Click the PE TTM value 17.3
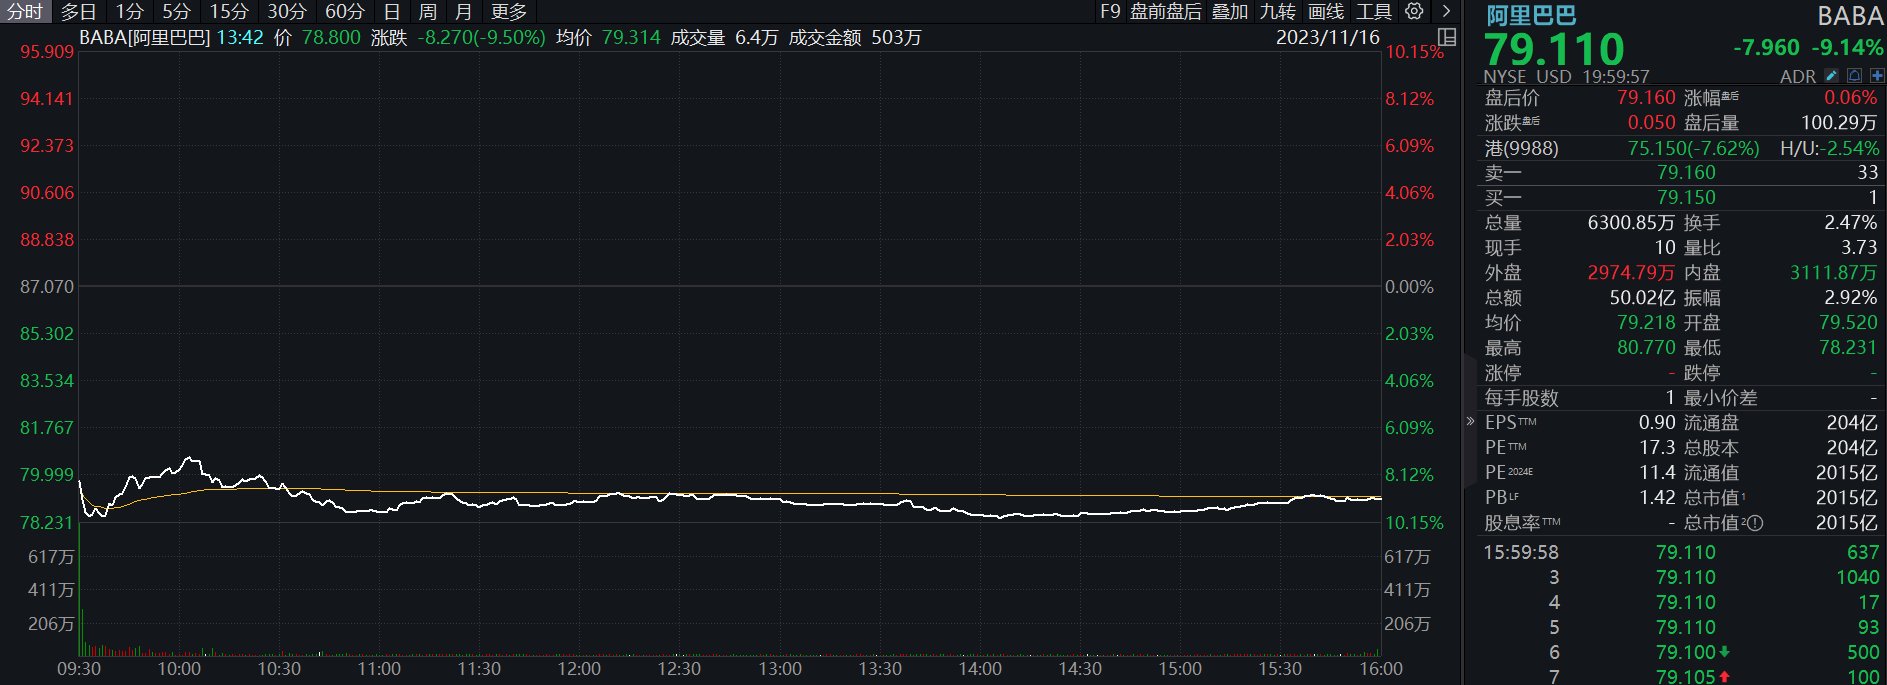 point(1657,448)
